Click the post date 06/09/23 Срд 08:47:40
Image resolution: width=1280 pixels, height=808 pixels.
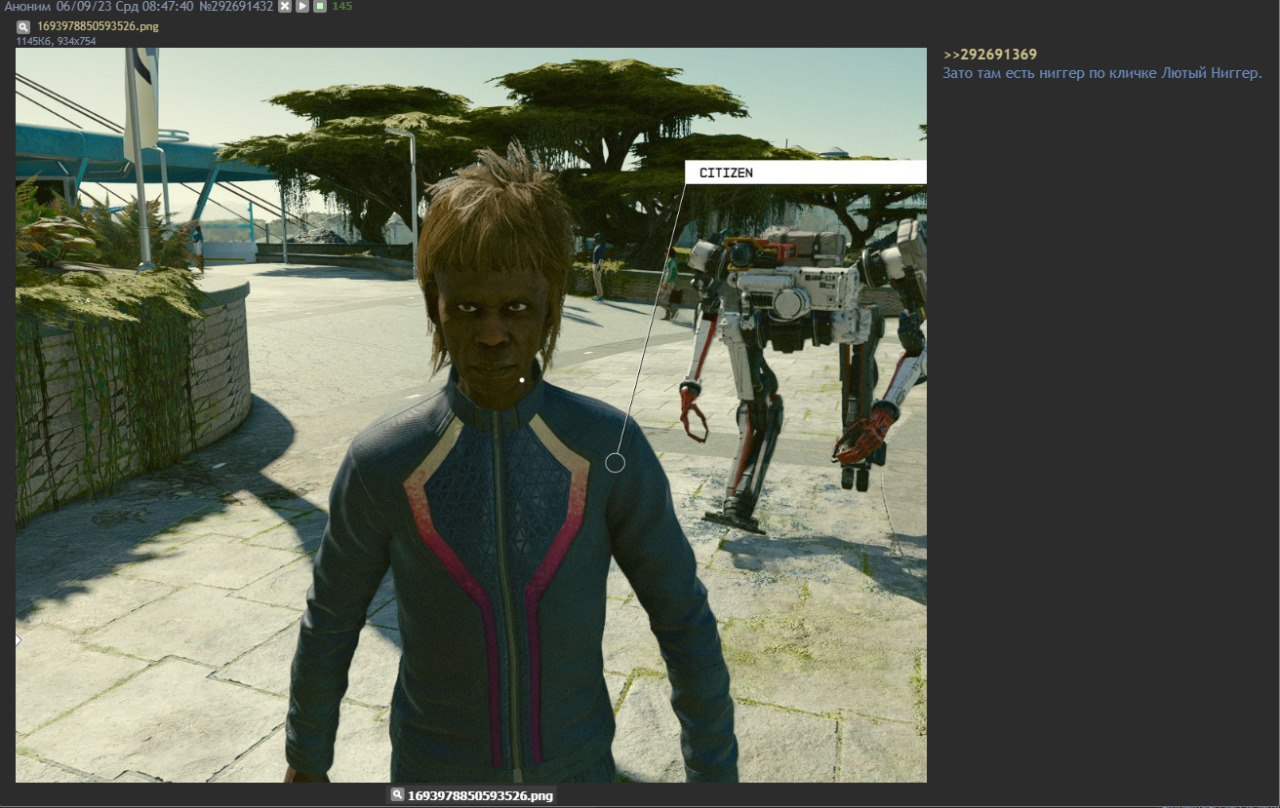[x=125, y=6]
